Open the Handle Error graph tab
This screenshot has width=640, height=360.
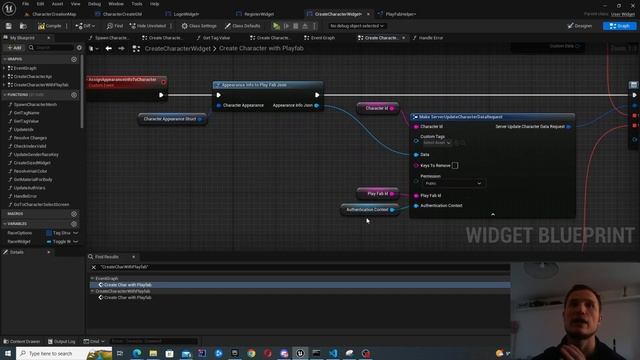tap(428, 38)
